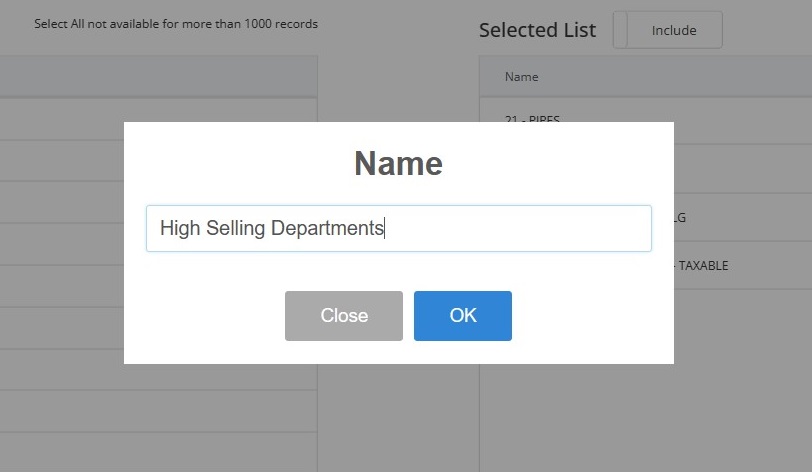Select the row ending in TAXABLE
Image resolution: width=812 pixels, height=472 pixels.
pyautogui.click(x=743, y=265)
